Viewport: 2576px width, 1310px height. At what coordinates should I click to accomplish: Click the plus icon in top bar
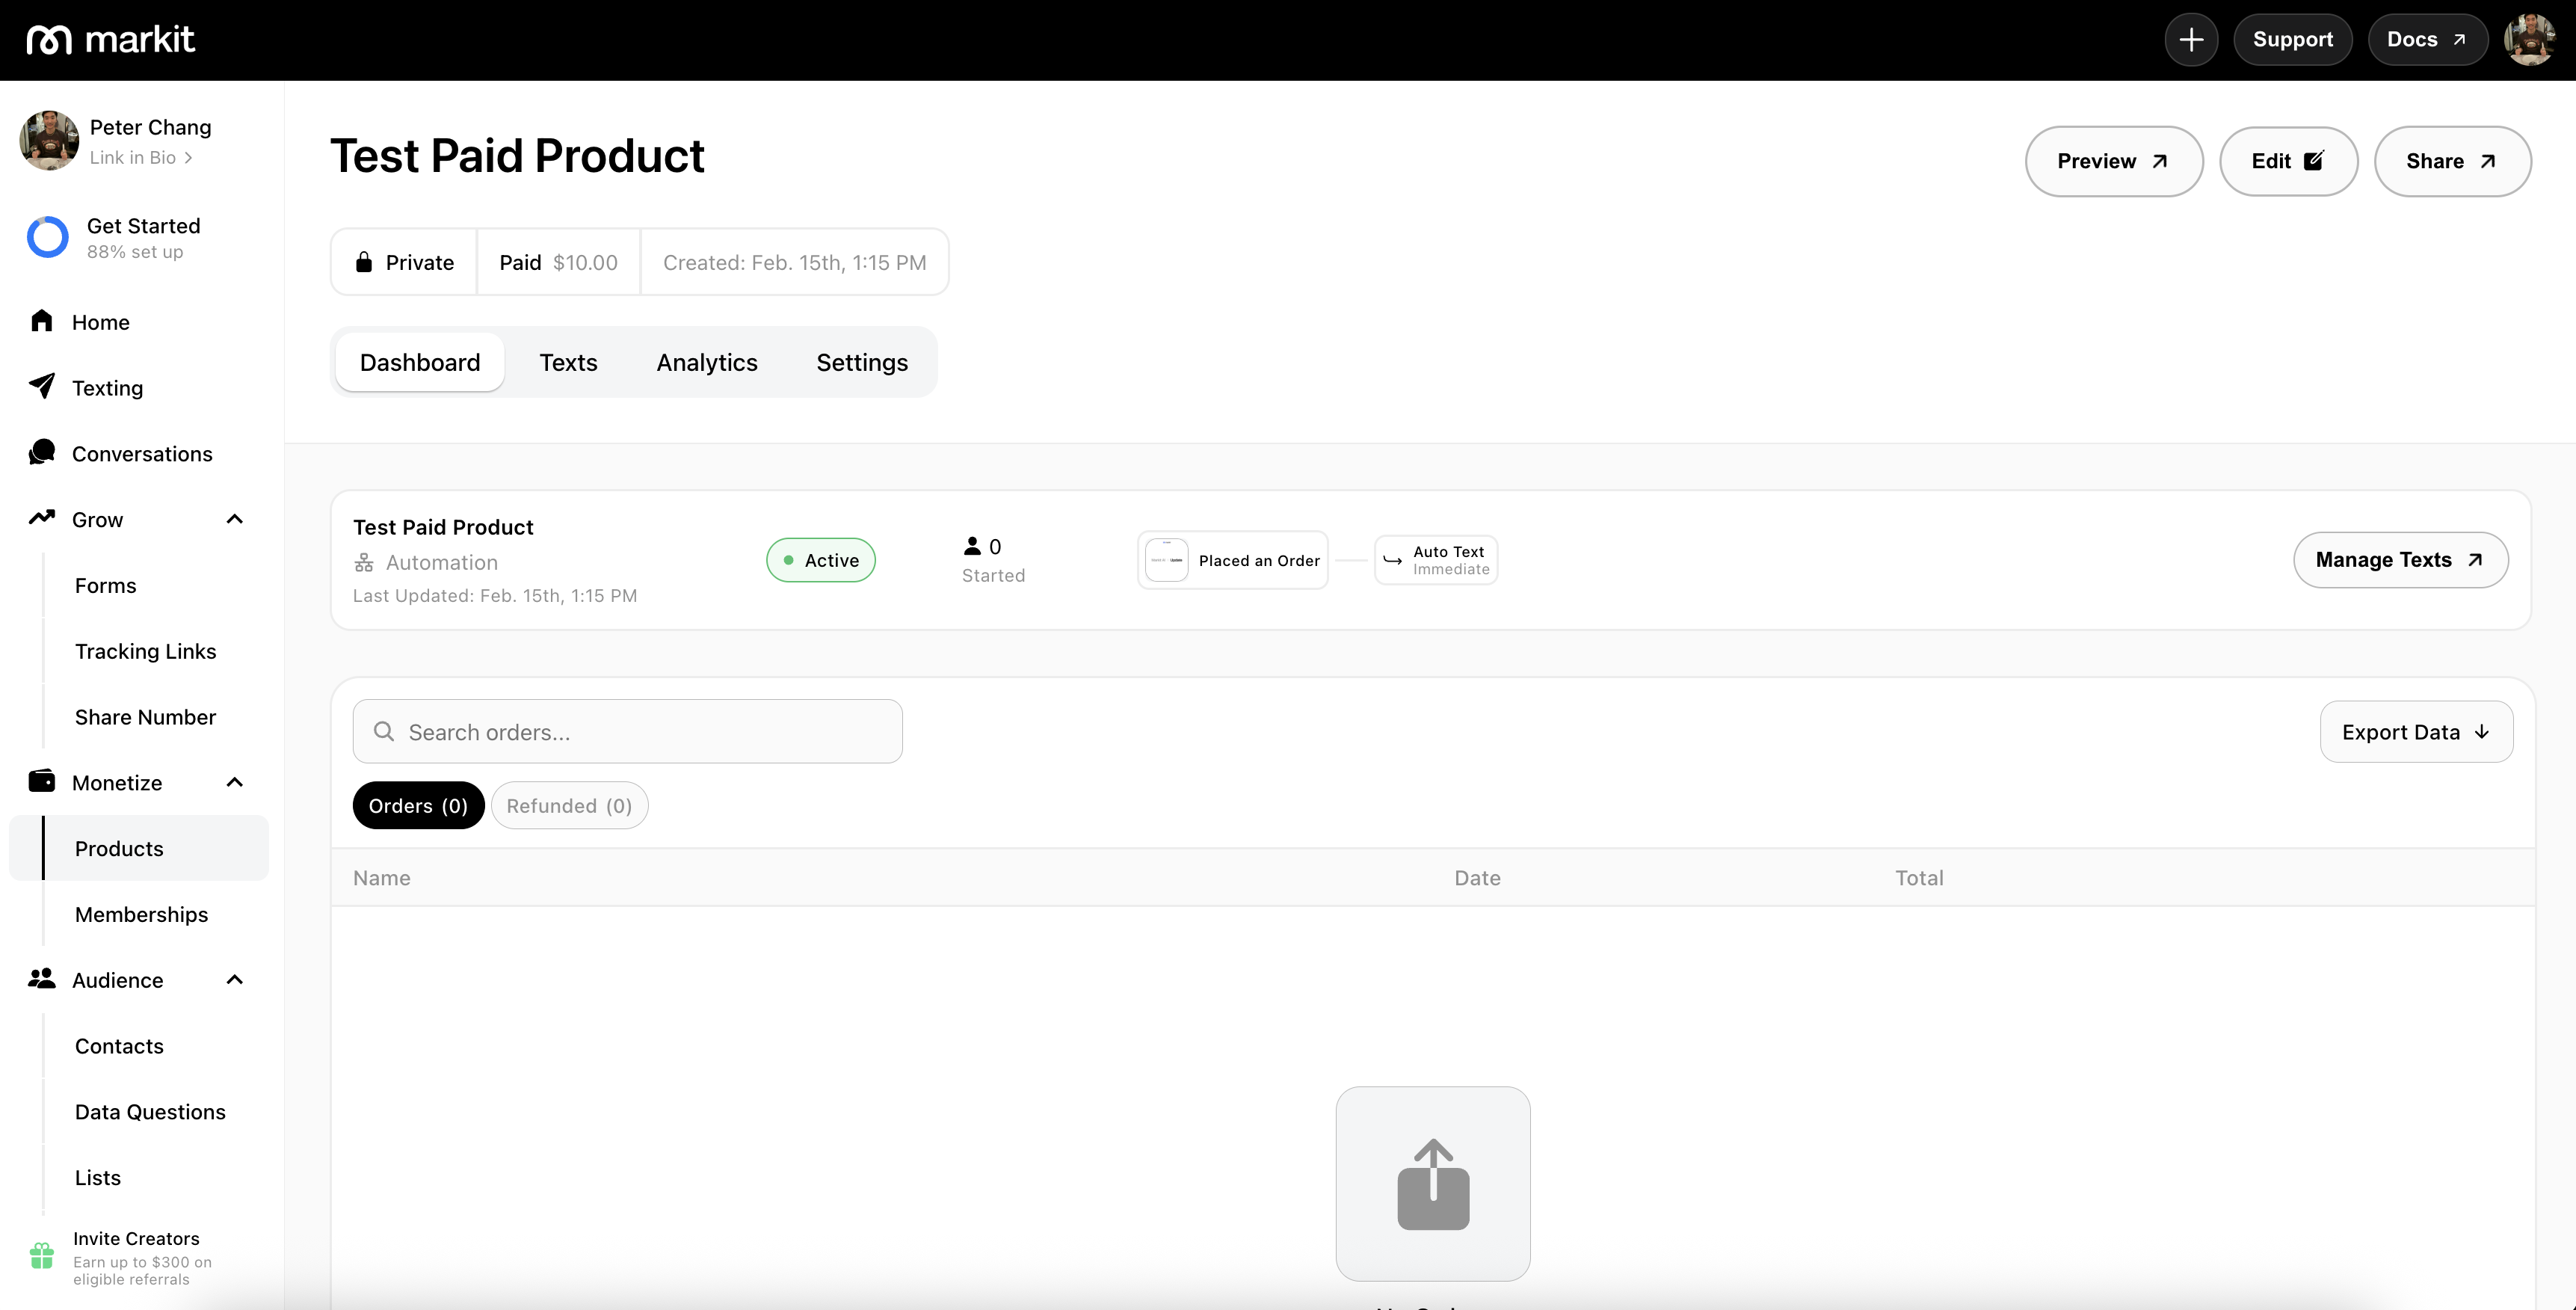2191,40
